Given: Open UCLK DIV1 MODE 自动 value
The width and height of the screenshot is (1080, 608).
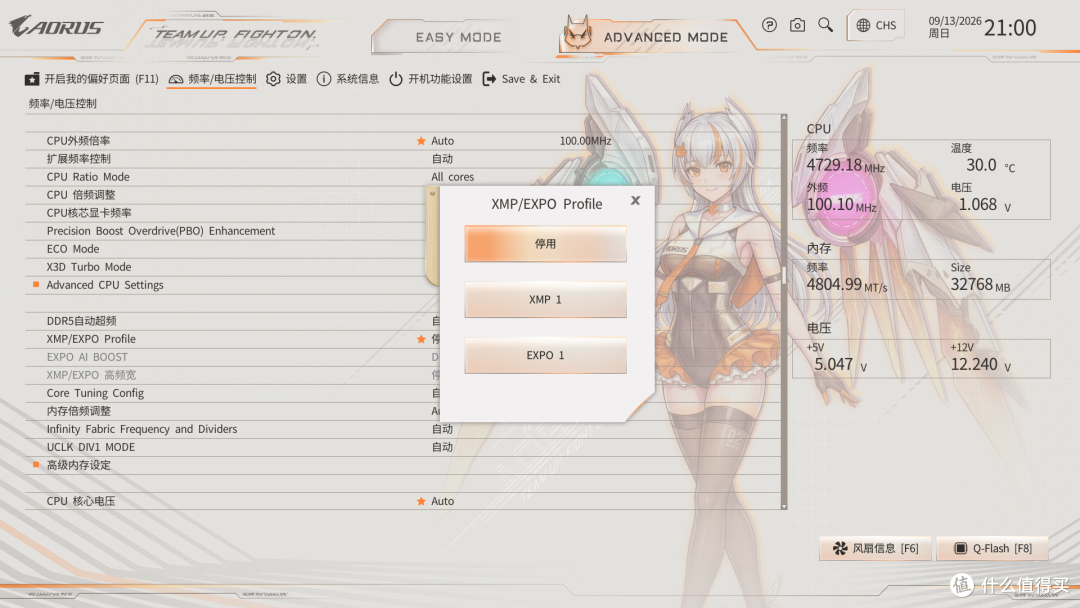Looking at the screenshot, I should [x=442, y=447].
